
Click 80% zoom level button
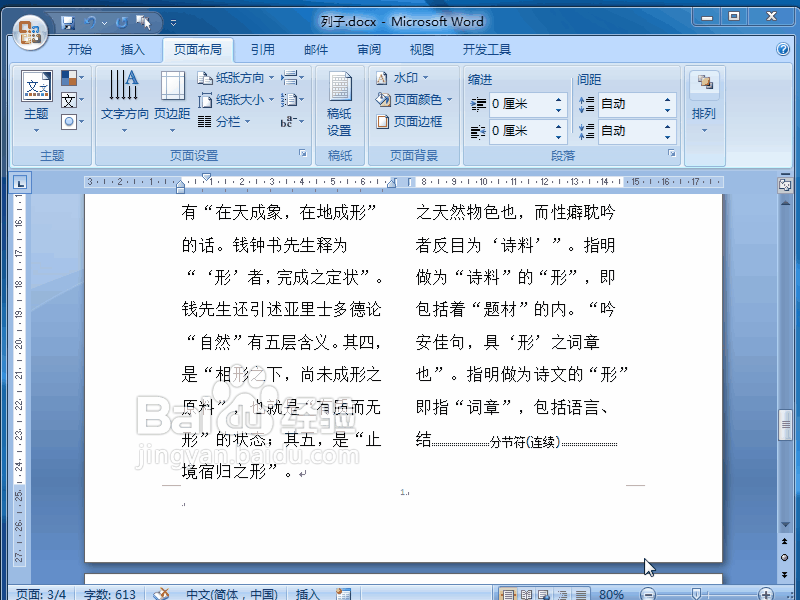[x=611, y=594]
